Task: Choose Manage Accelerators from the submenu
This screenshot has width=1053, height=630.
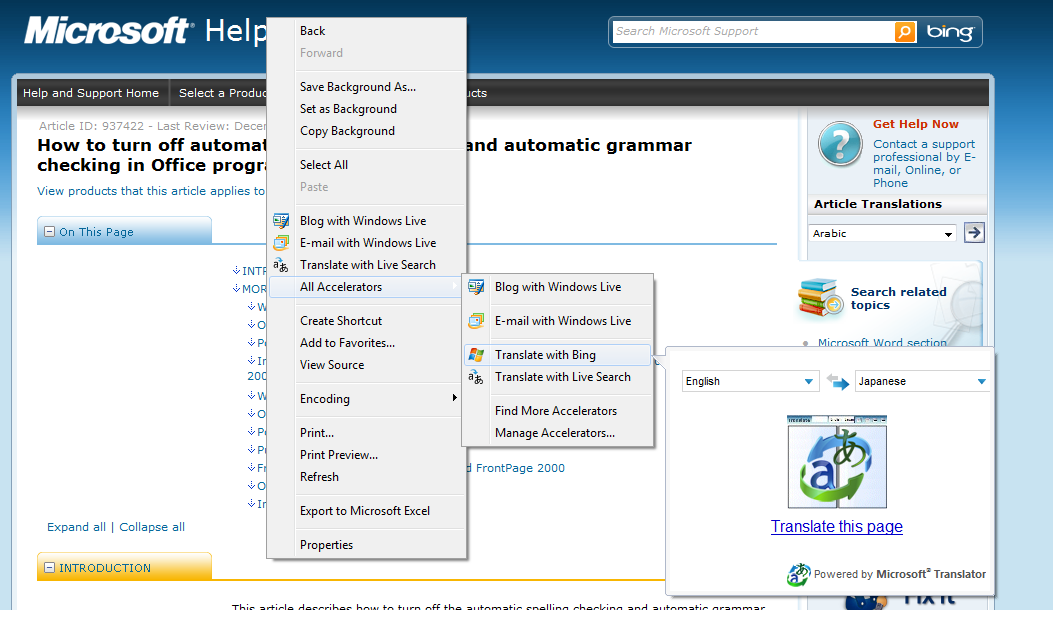Action: pyautogui.click(x=555, y=433)
